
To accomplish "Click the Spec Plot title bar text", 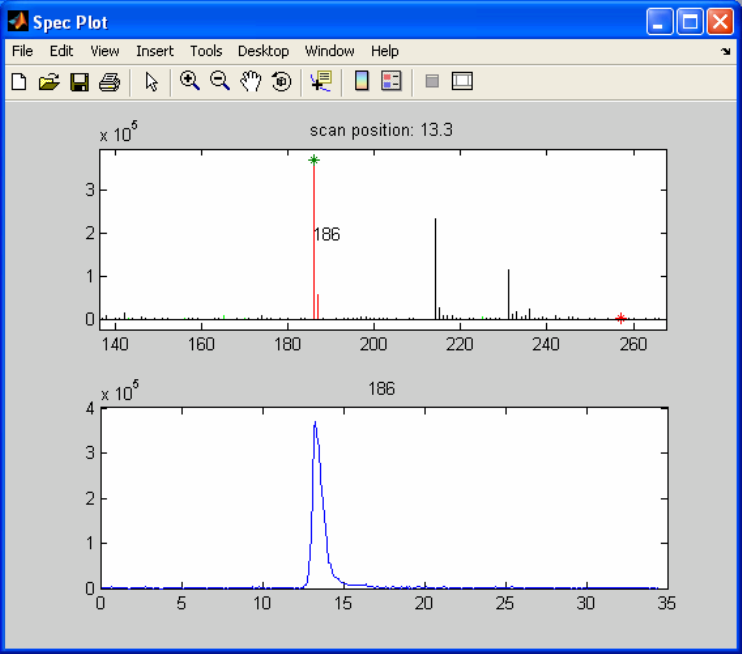I will pos(70,22).
